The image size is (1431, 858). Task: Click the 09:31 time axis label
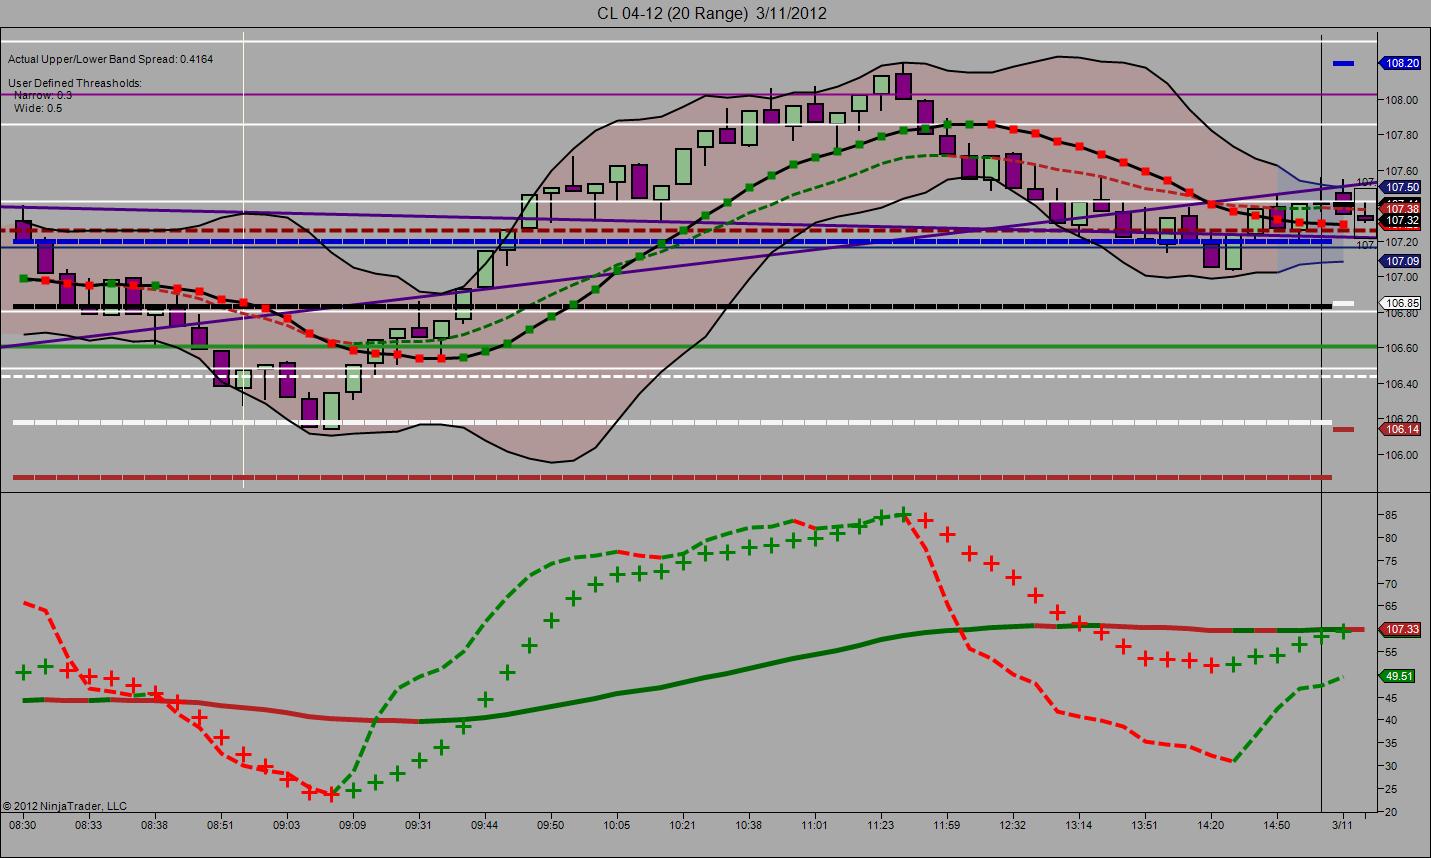coord(419,826)
